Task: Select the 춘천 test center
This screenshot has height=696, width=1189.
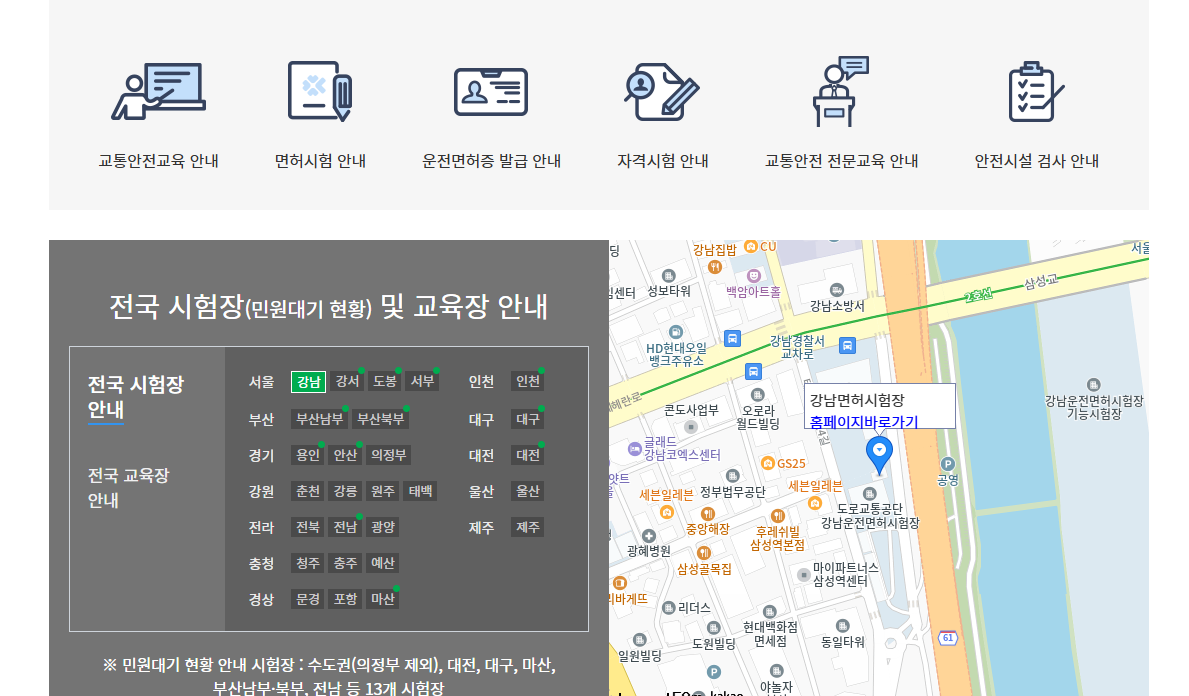Action: pyautogui.click(x=308, y=491)
